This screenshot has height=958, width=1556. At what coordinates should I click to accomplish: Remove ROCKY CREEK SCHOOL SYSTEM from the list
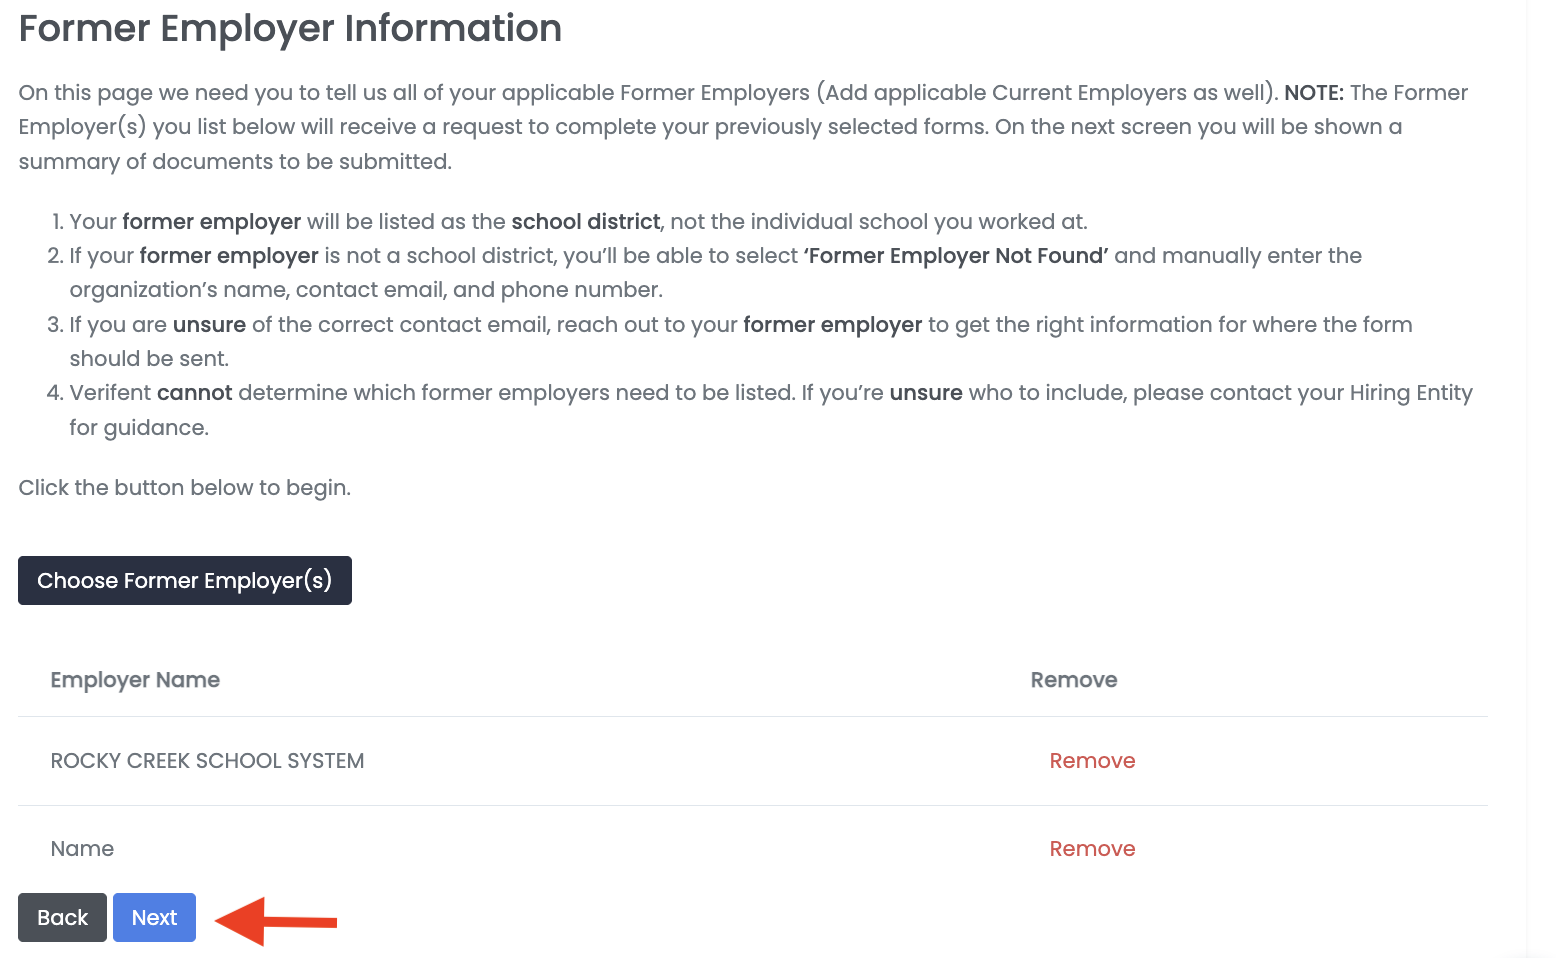tap(1092, 760)
